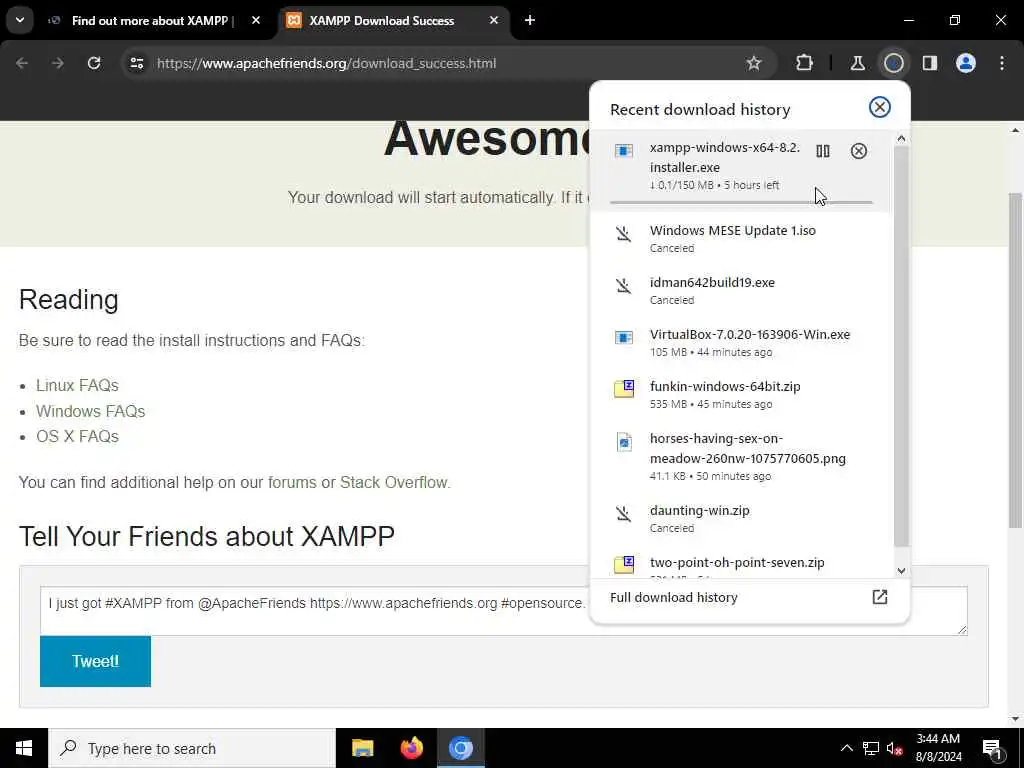Click the xampp-windows-x64 installer.exe filename
The width and height of the screenshot is (1024, 768).
pos(724,157)
